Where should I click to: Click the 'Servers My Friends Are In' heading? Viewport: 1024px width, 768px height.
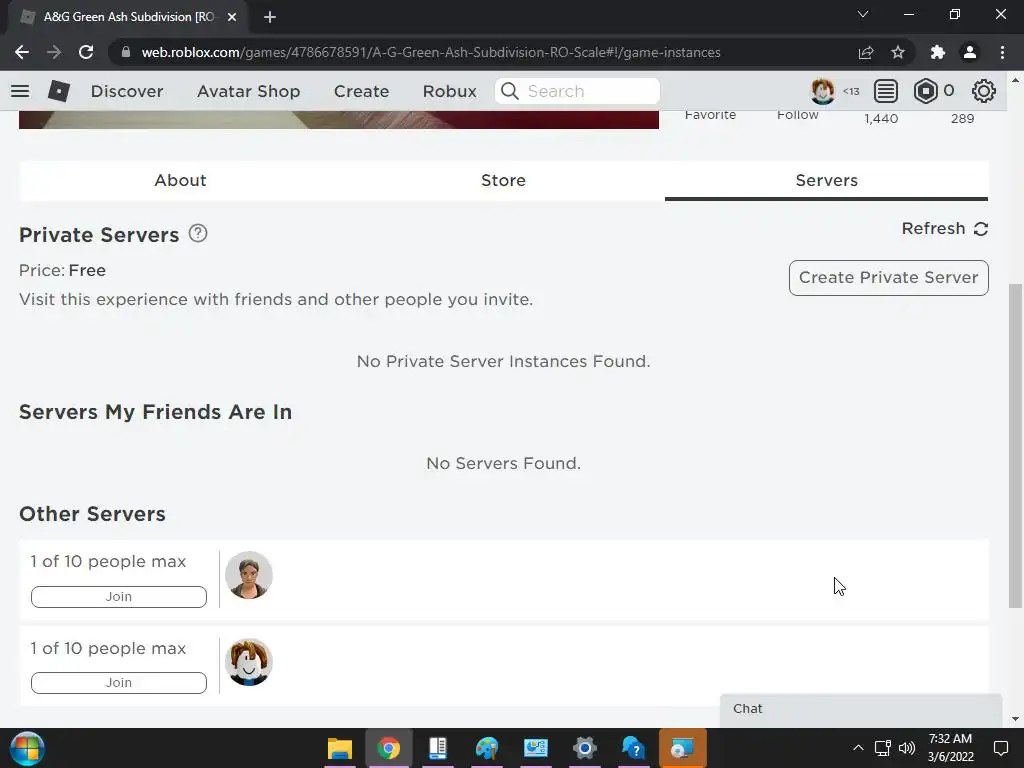[155, 412]
